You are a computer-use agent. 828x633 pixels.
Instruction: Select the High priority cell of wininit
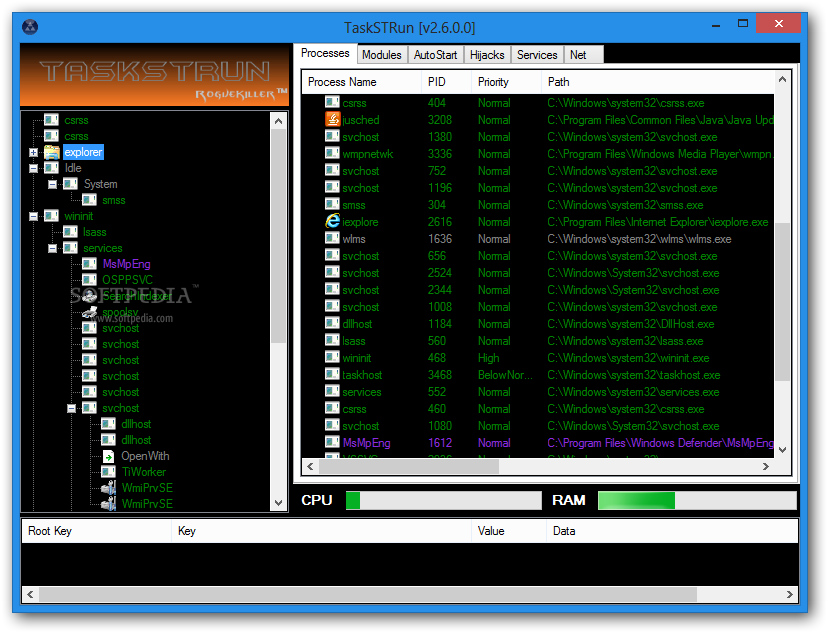click(488, 358)
